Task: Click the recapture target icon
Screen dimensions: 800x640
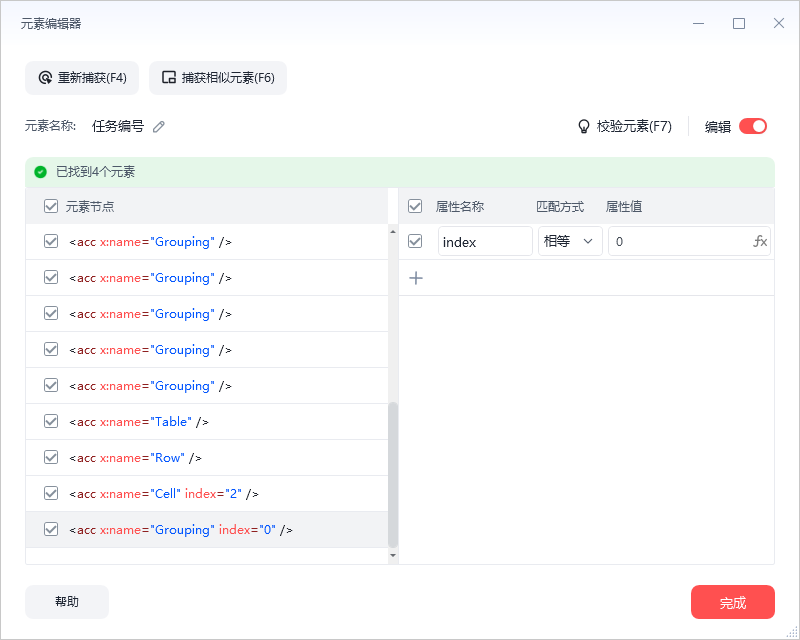Action: (x=45, y=78)
